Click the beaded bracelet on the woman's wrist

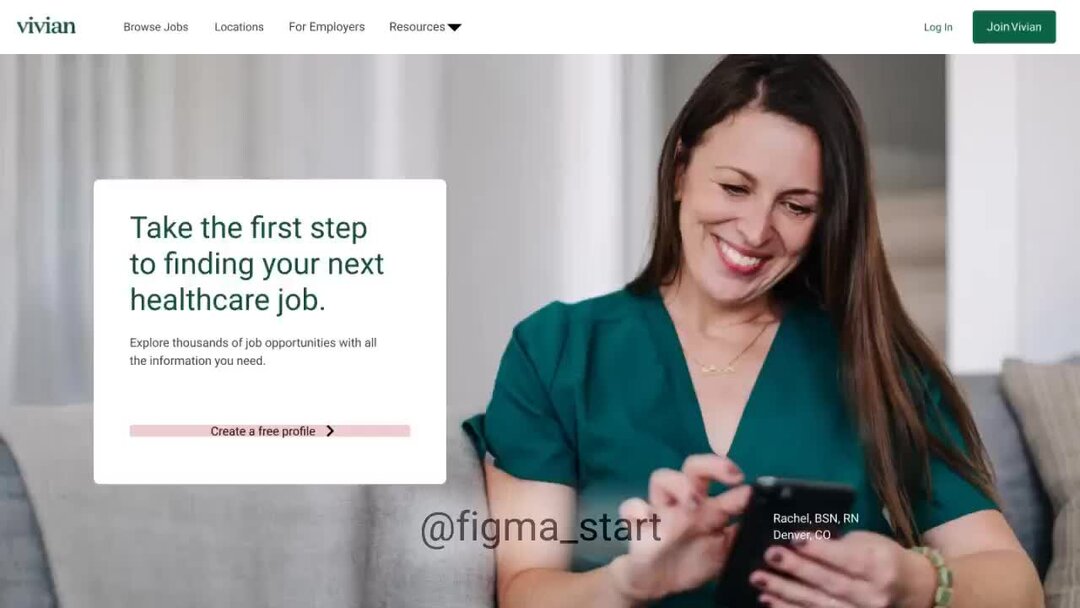pos(938,577)
